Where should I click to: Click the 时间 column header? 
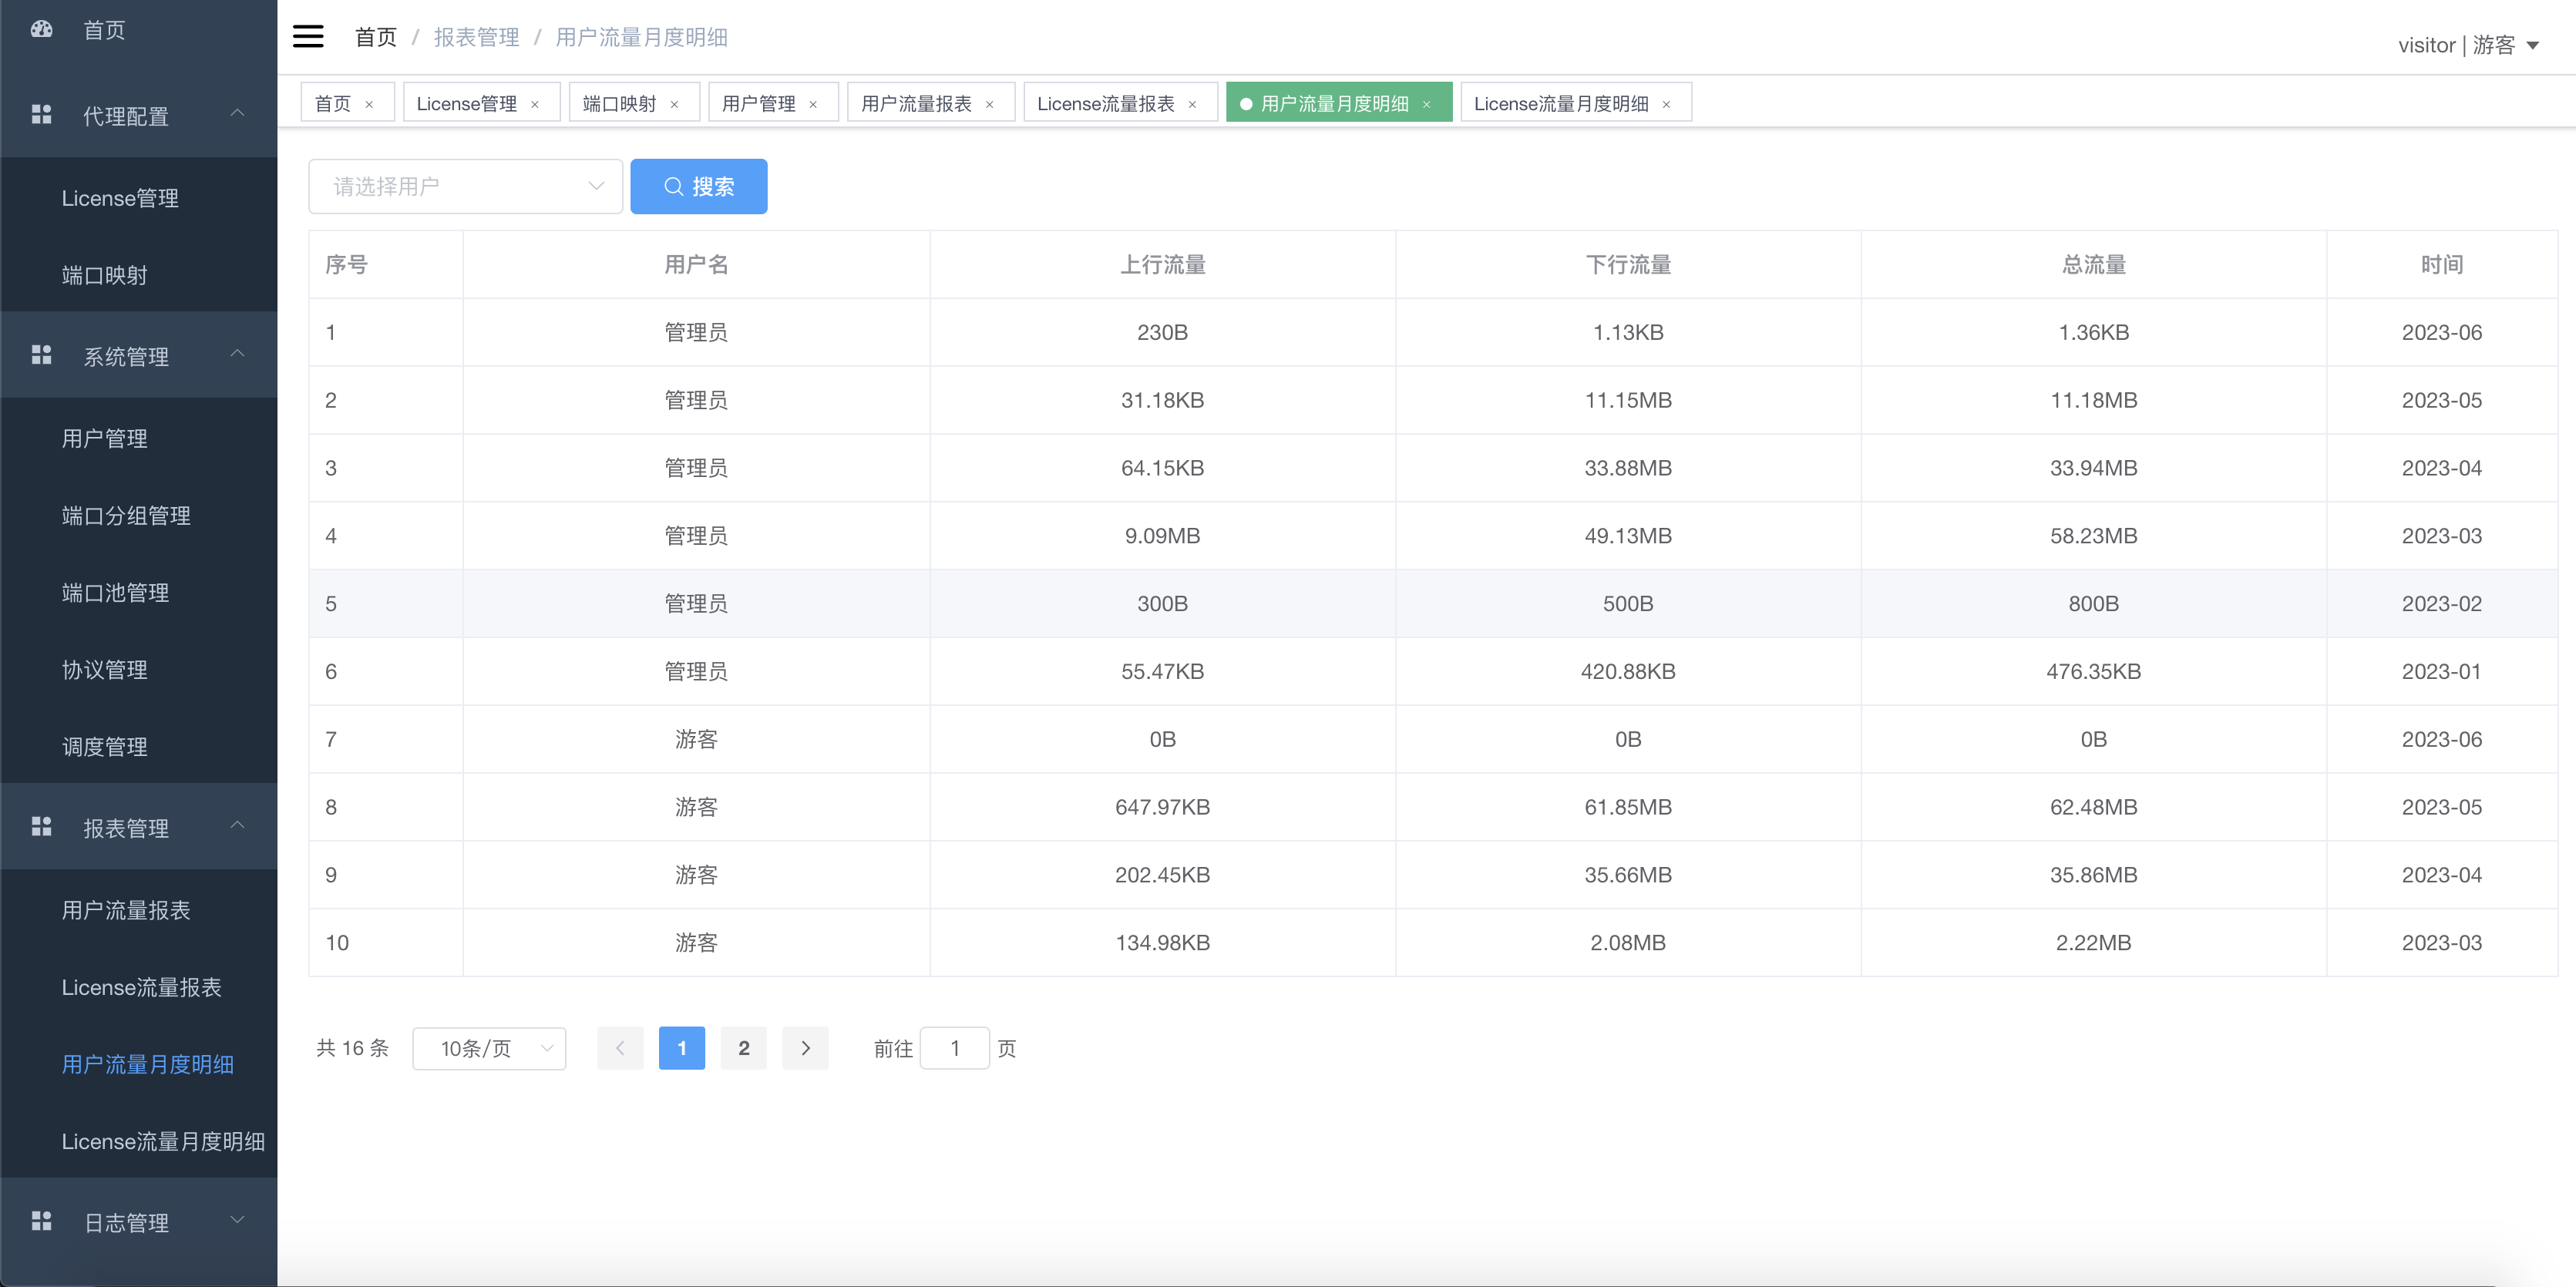tap(2441, 265)
